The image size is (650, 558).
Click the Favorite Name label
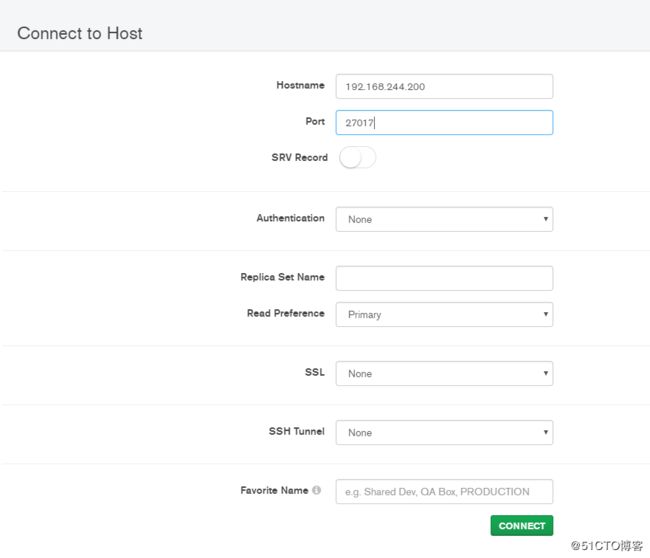click(274, 490)
